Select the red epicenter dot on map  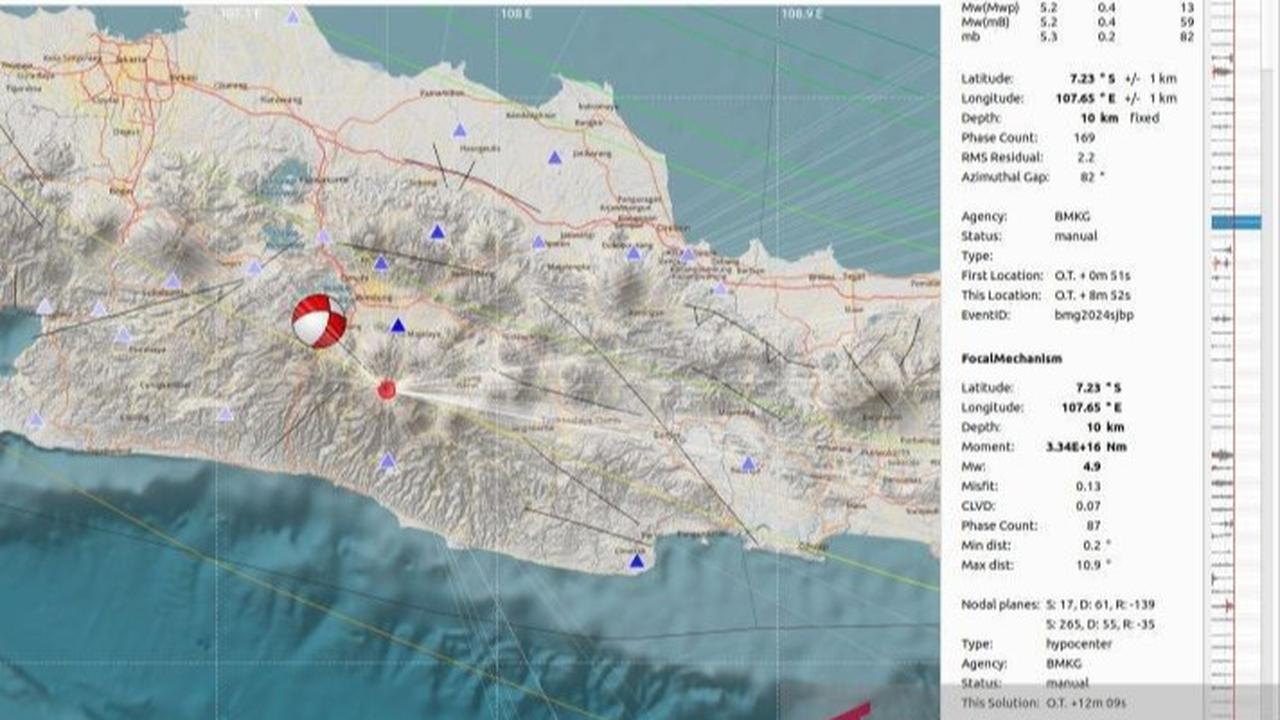[x=387, y=390]
